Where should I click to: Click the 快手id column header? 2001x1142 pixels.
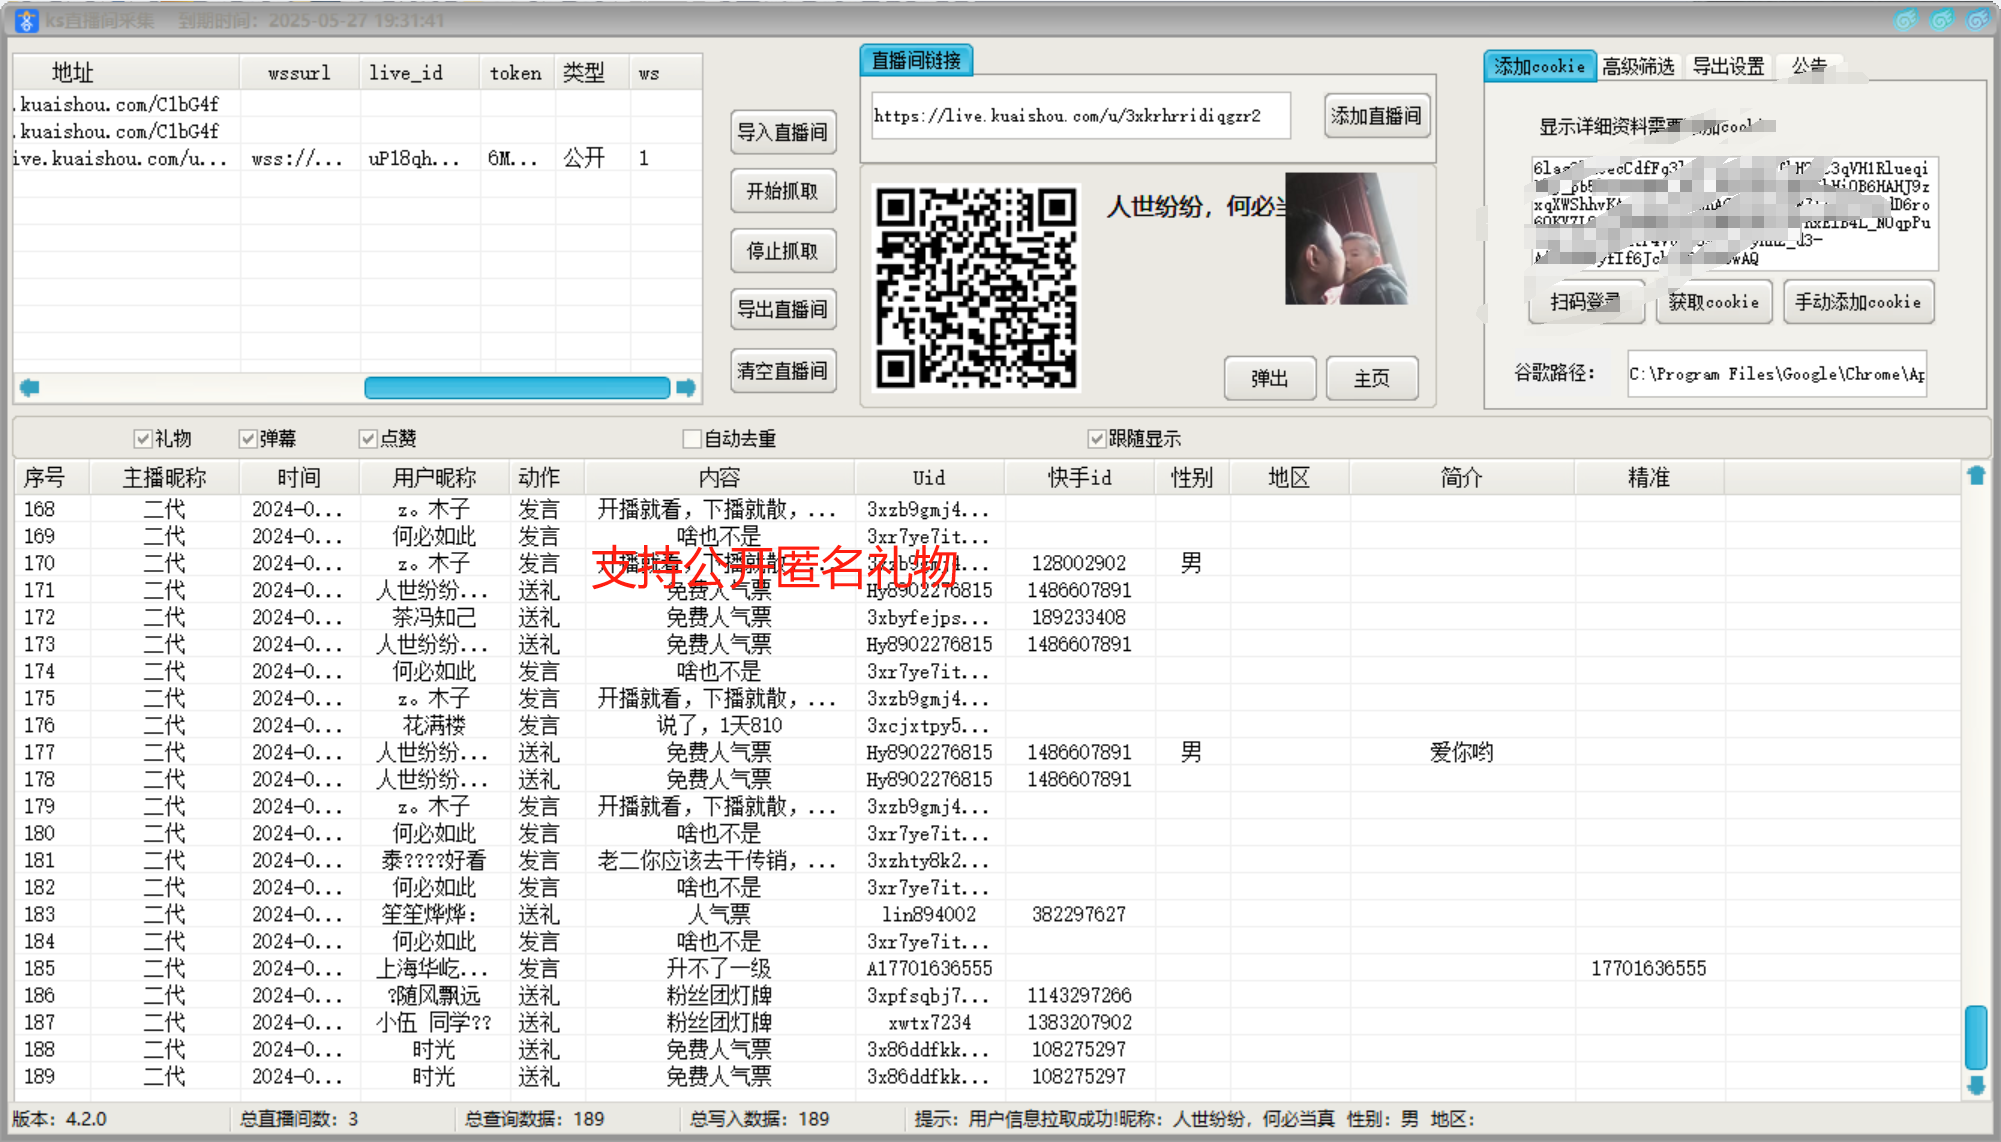point(1079,478)
